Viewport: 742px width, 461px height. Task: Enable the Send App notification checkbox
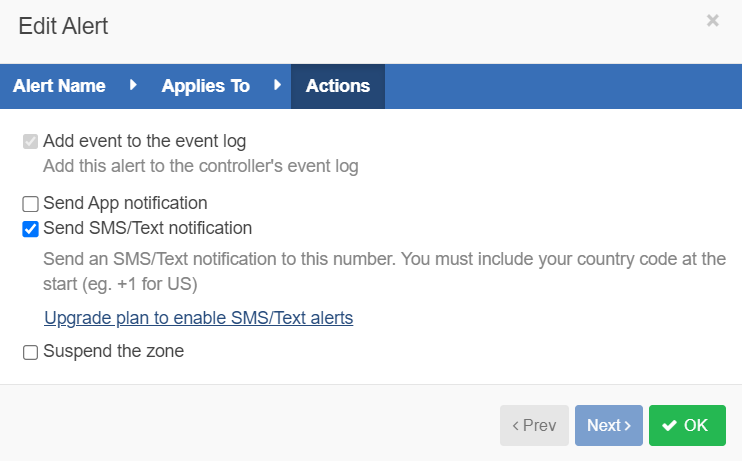(x=30, y=204)
